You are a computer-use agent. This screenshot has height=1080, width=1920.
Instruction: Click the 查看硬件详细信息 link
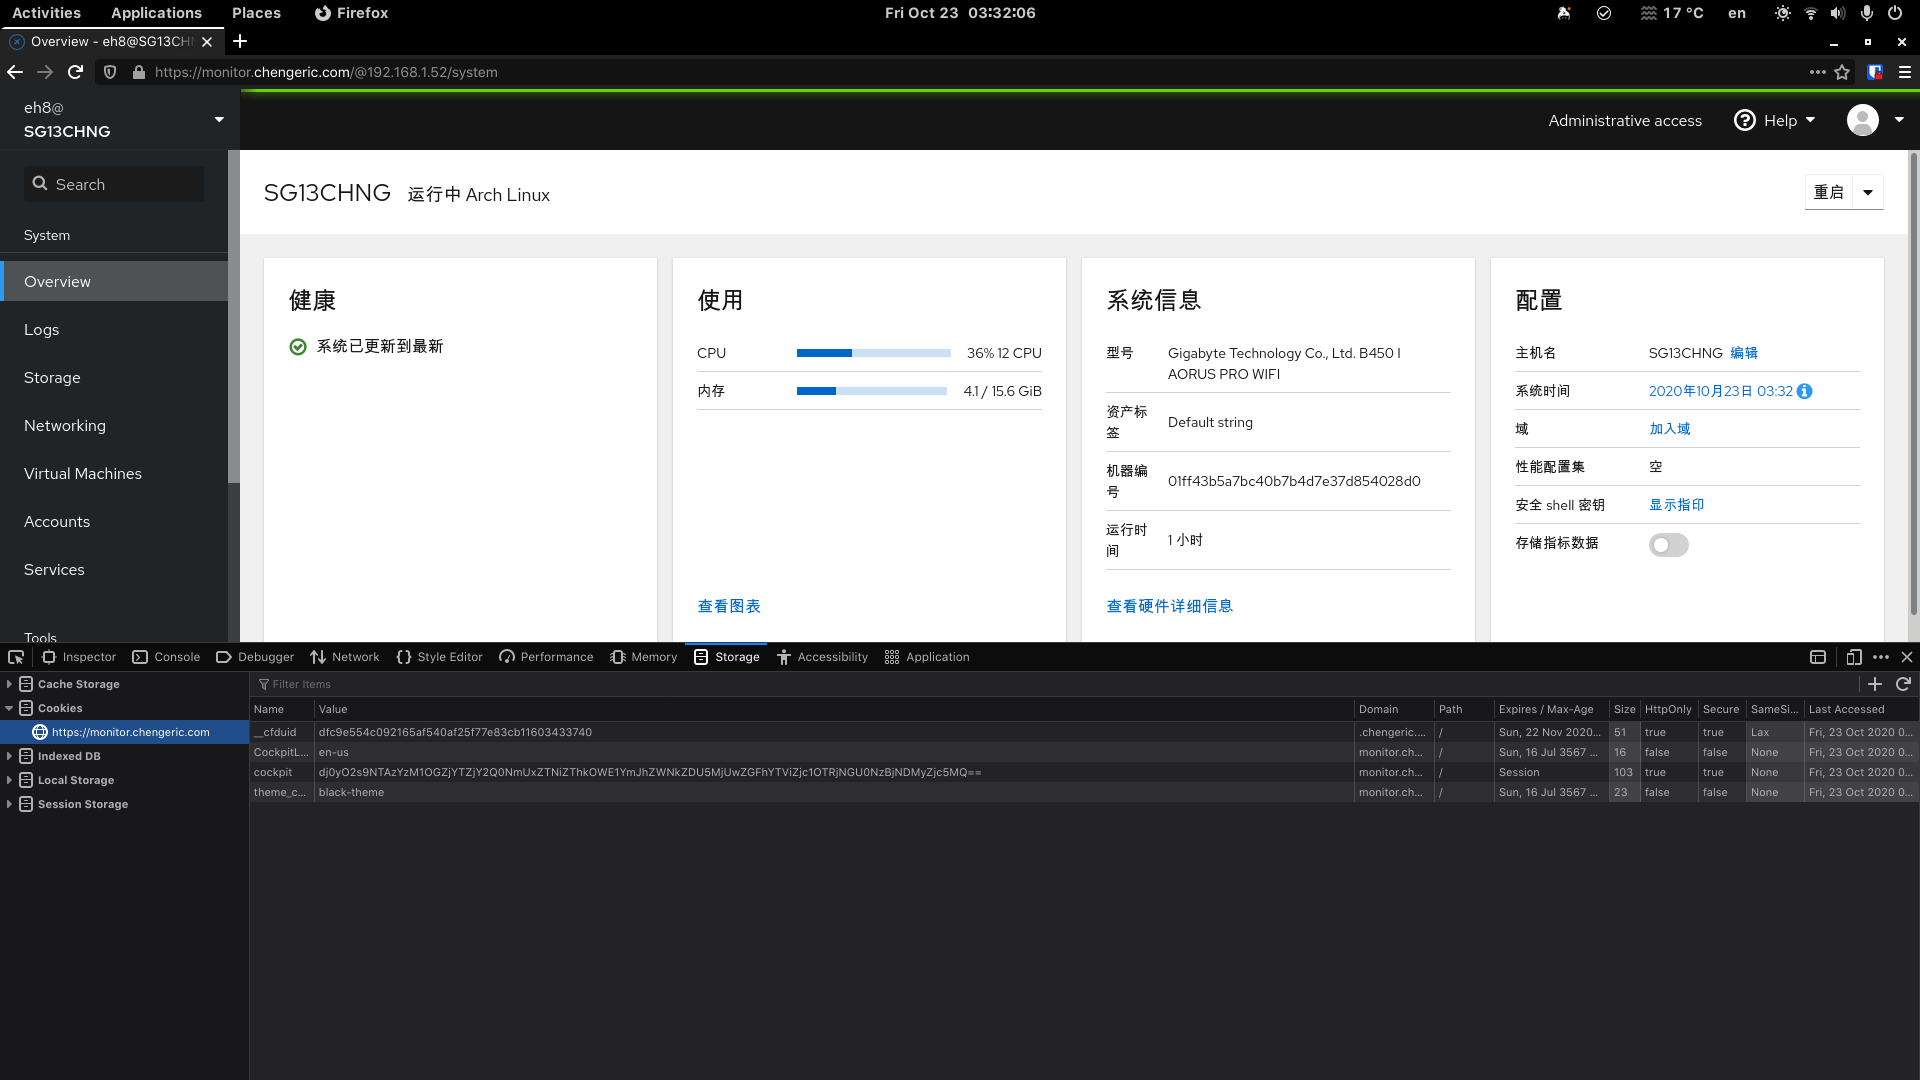coord(1169,606)
